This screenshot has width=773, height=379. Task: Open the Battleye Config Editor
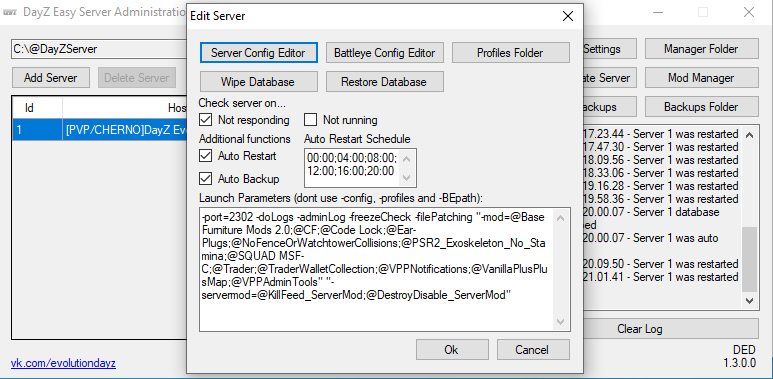click(385, 53)
